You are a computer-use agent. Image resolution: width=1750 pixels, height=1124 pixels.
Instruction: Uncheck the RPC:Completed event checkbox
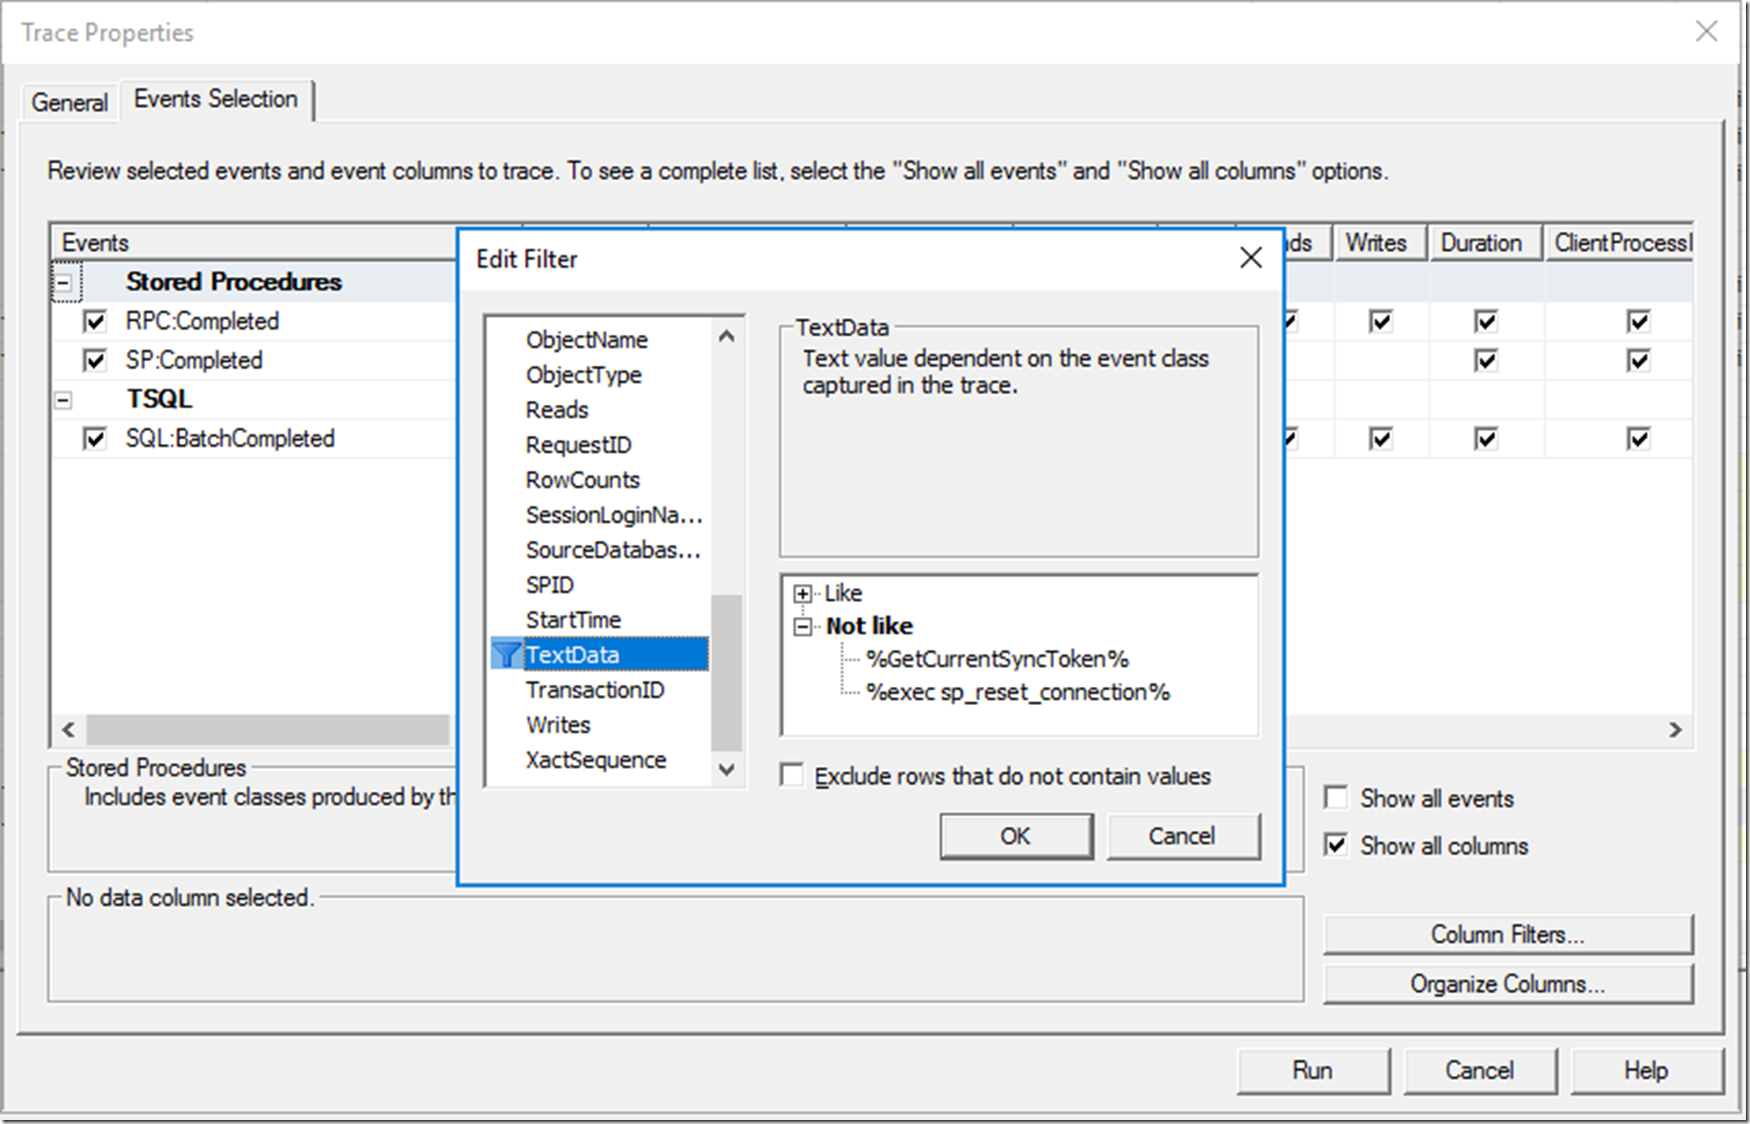95,321
